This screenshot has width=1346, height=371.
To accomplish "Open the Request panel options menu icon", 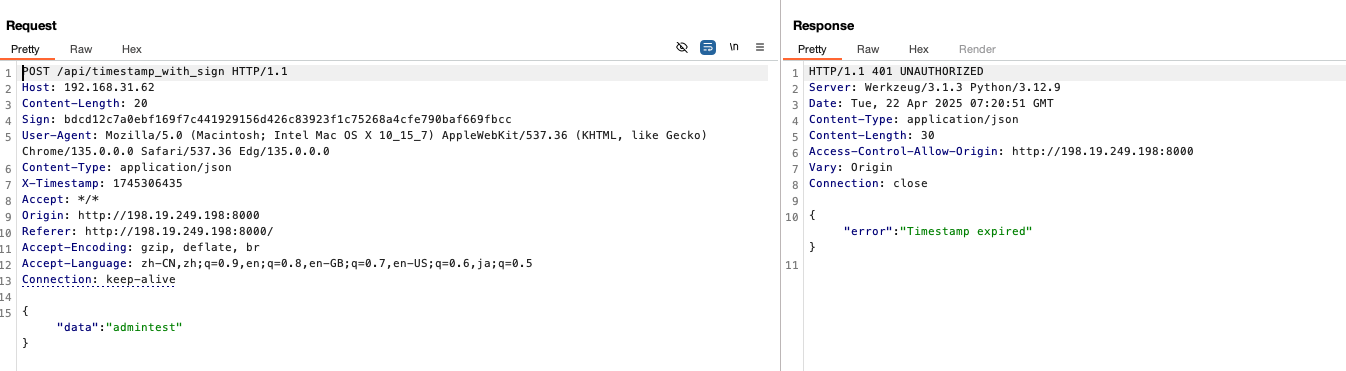I will click(x=760, y=47).
